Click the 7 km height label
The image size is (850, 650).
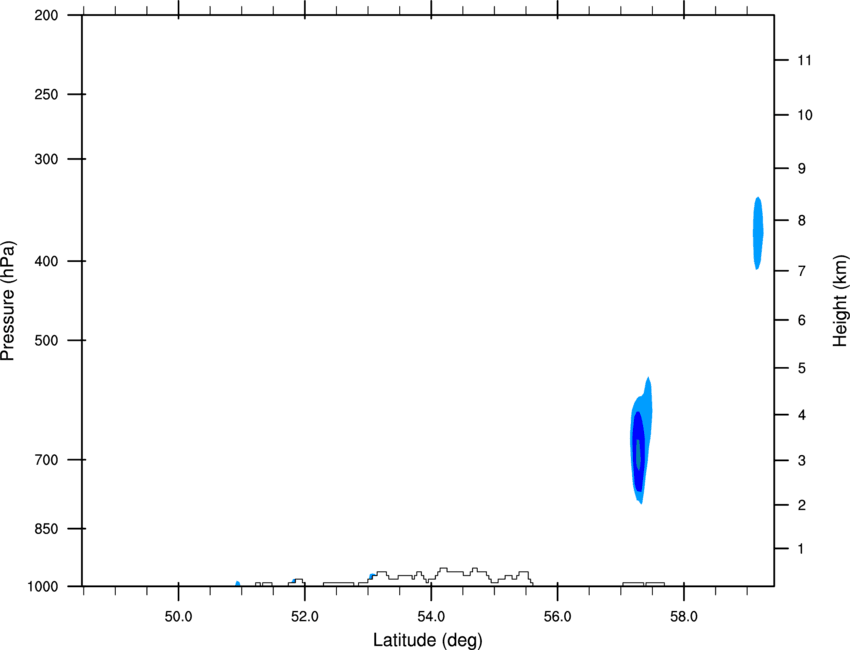(x=802, y=271)
